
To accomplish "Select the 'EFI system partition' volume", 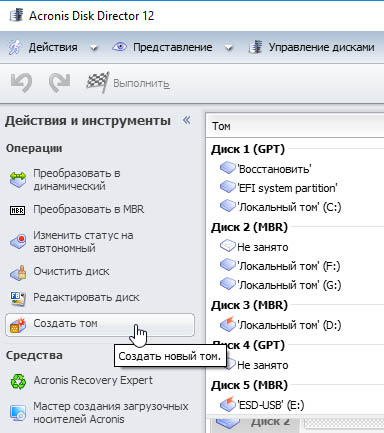I will pos(287,188).
